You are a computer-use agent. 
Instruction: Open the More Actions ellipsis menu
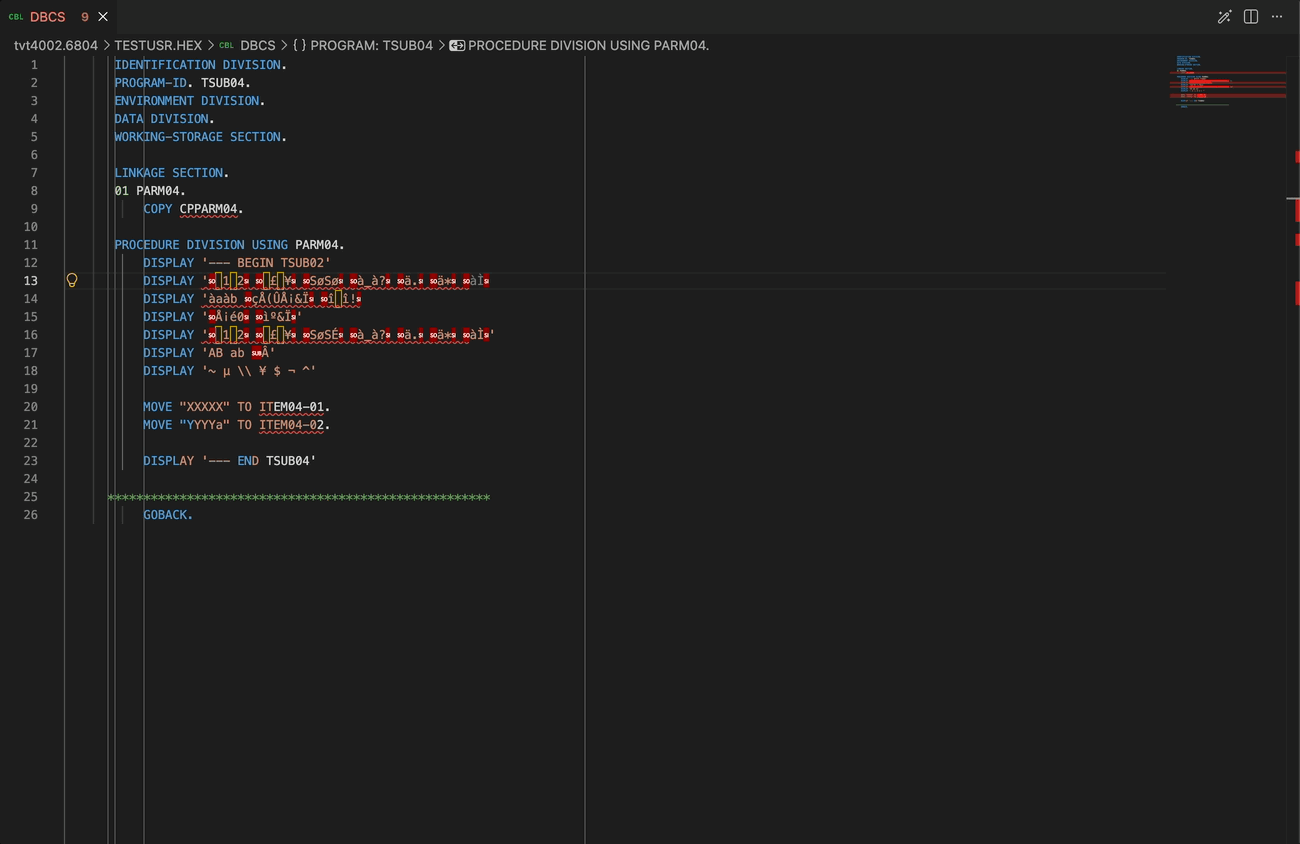(x=1277, y=17)
